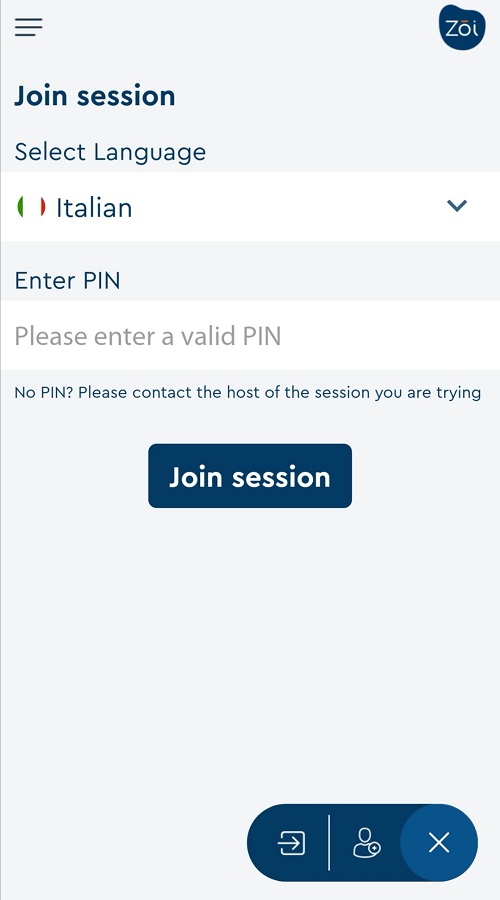Close the floating action bar with X
Viewport: 500px width, 900px height.
tap(439, 843)
